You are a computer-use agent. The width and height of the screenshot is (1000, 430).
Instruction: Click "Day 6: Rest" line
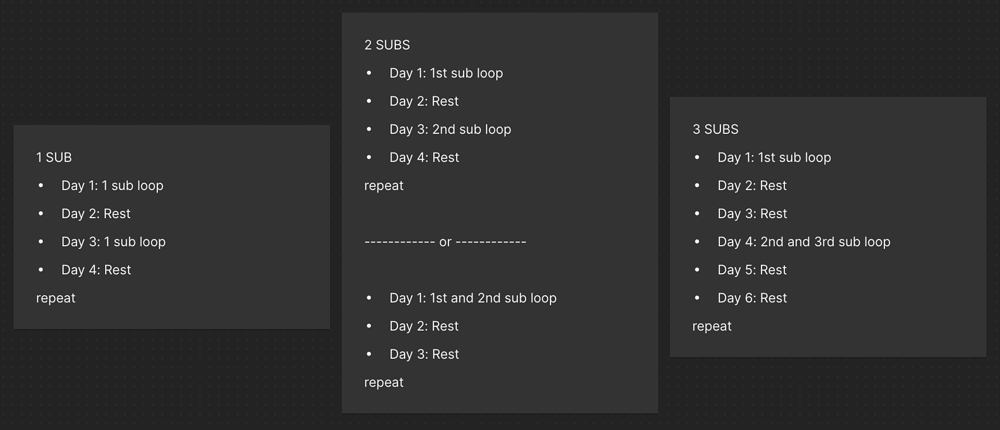click(753, 298)
